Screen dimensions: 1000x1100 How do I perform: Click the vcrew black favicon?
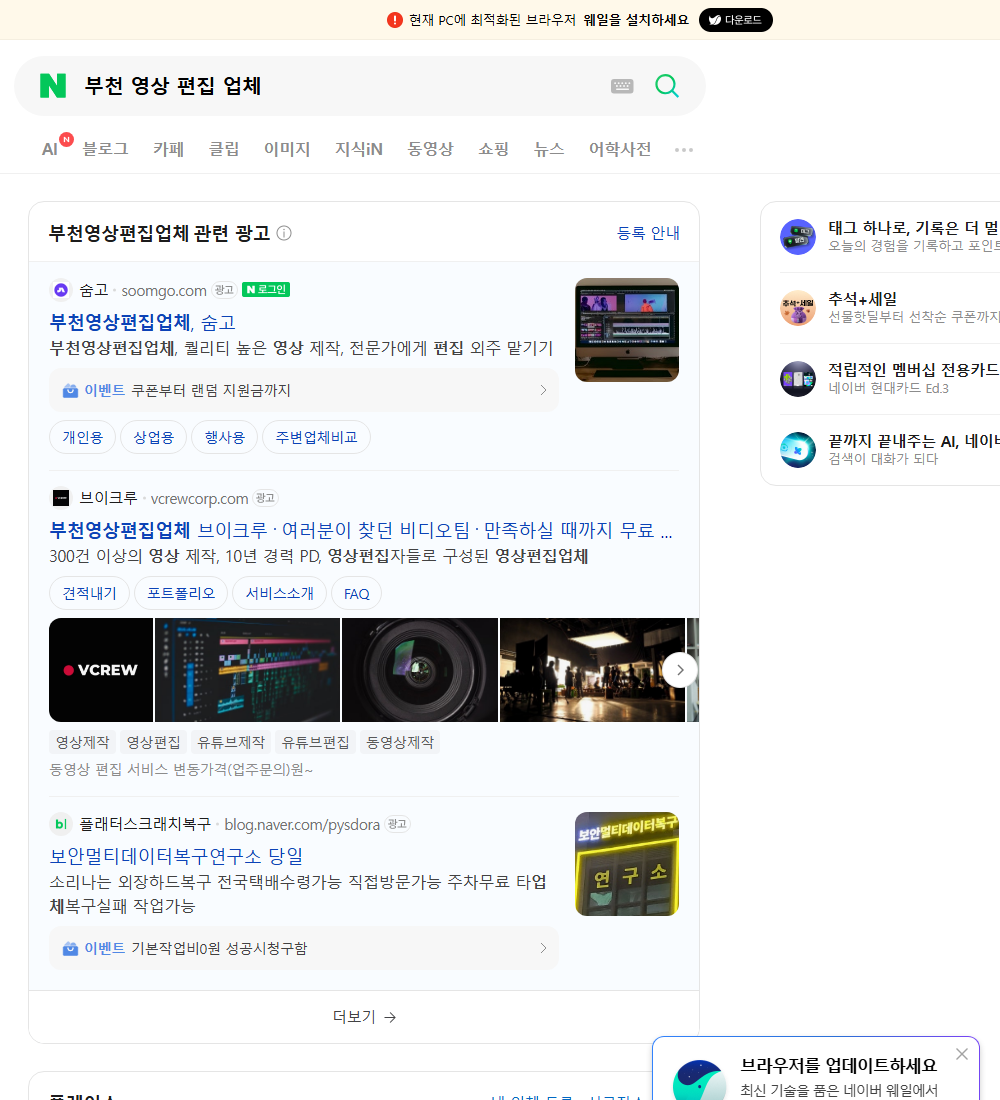pyautogui.click(x=61, y=498)
